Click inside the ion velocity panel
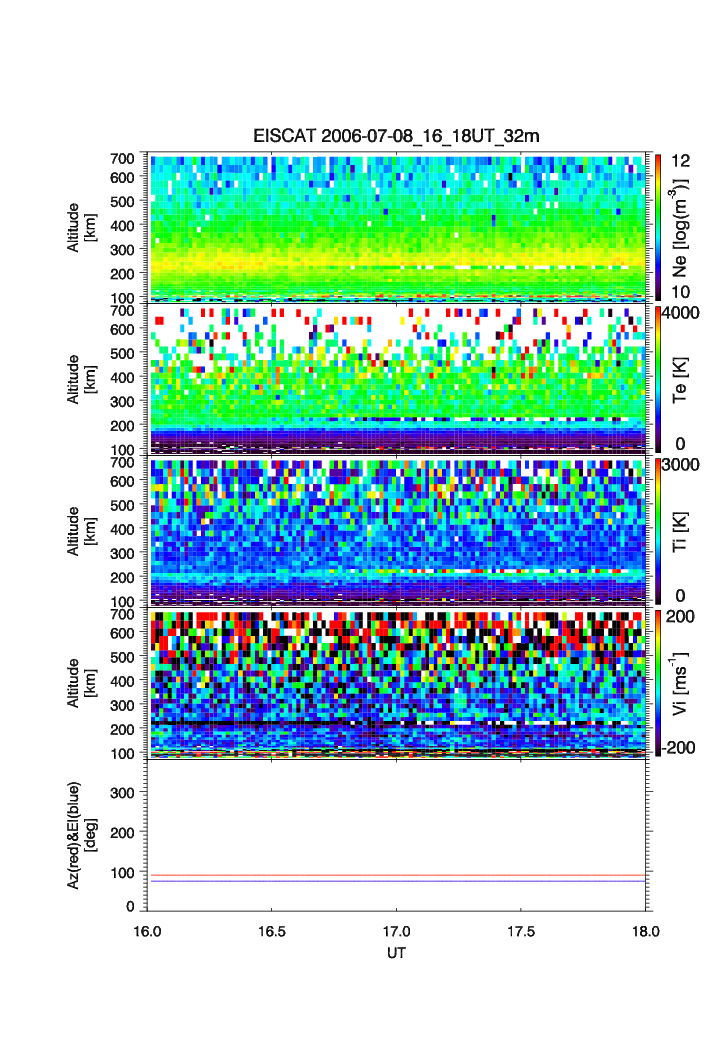 [399, 682]
